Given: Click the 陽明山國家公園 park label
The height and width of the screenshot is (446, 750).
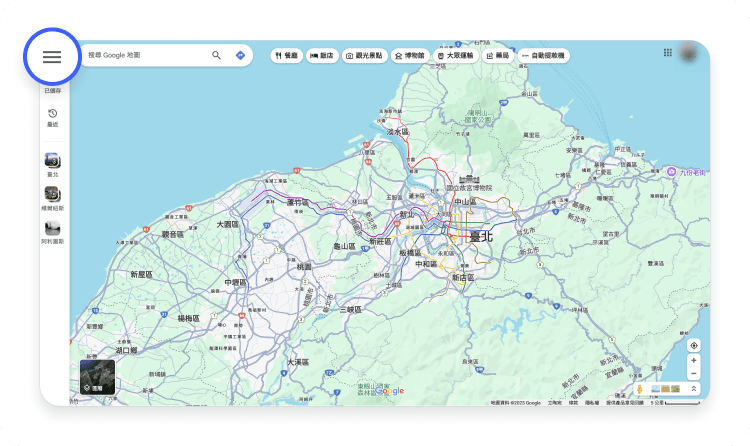Looking at the screenshot, I should pyautogui.click(x=477, y=116).
